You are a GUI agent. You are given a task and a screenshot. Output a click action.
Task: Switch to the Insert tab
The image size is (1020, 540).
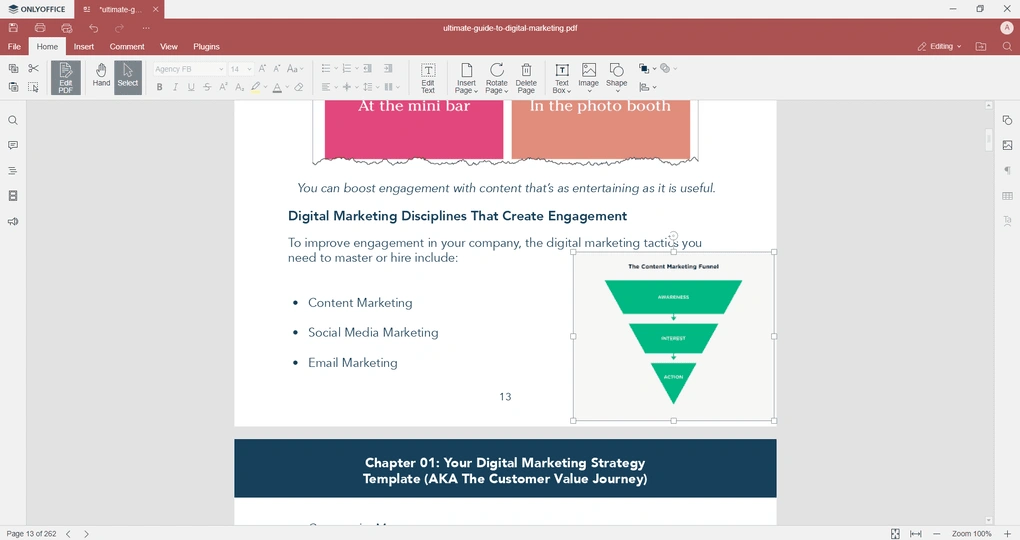84,47
